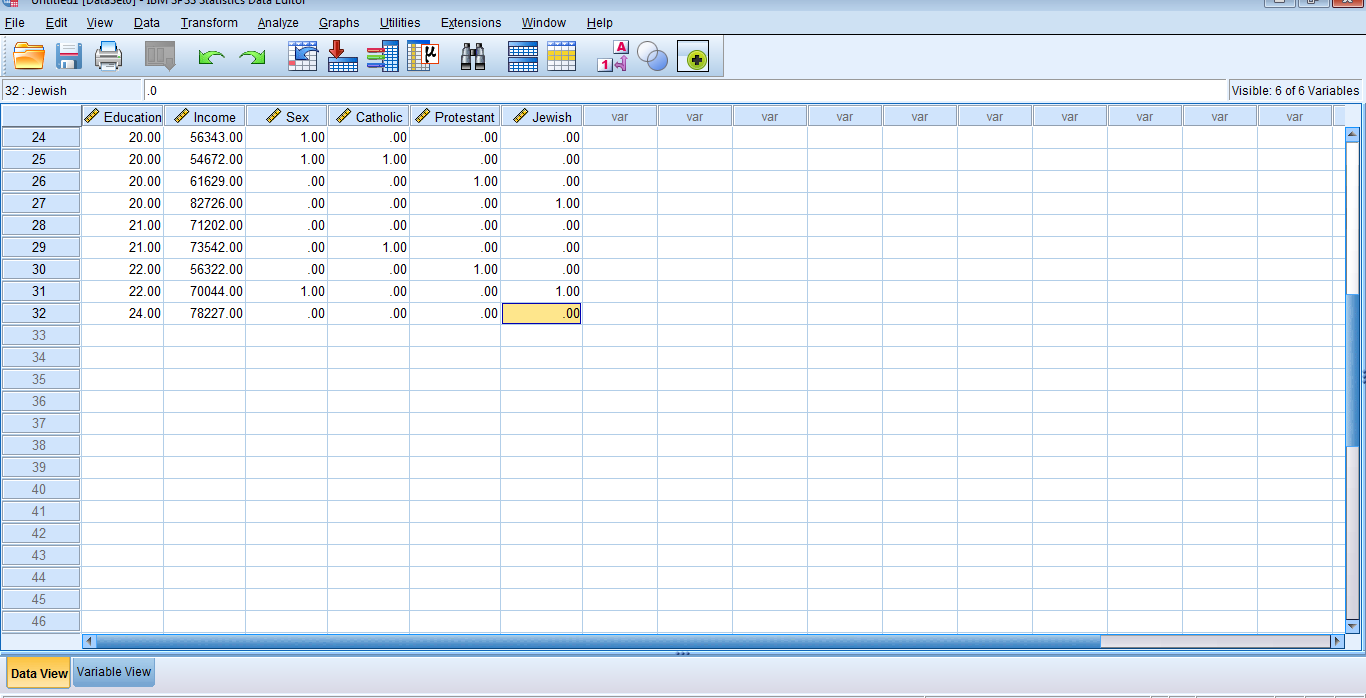Click Income cell 73542.00
Screen dimensions: 1366x698
[204, 247]
